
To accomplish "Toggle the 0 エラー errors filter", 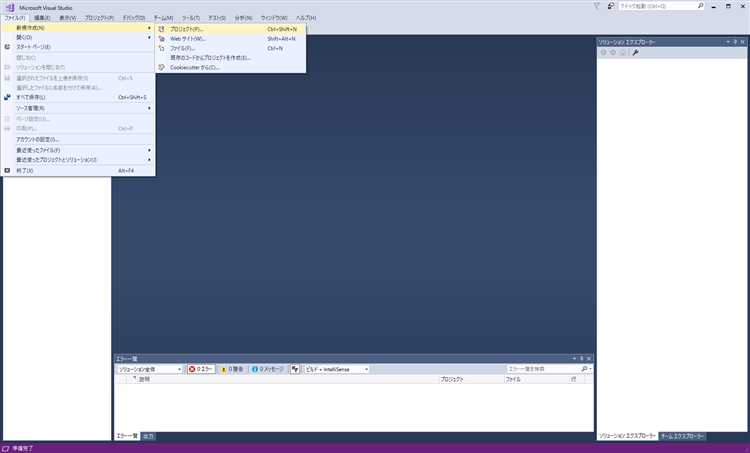I will (201, 369).
